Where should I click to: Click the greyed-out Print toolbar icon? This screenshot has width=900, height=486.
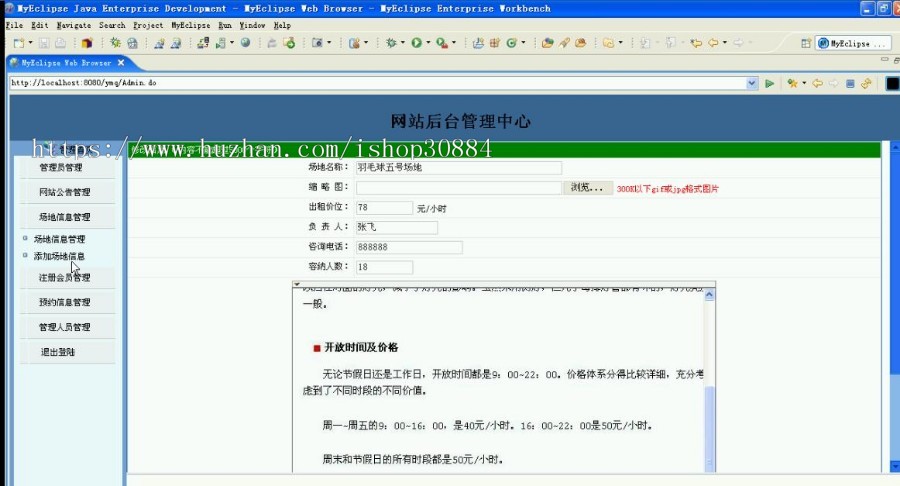click(60, 43)
